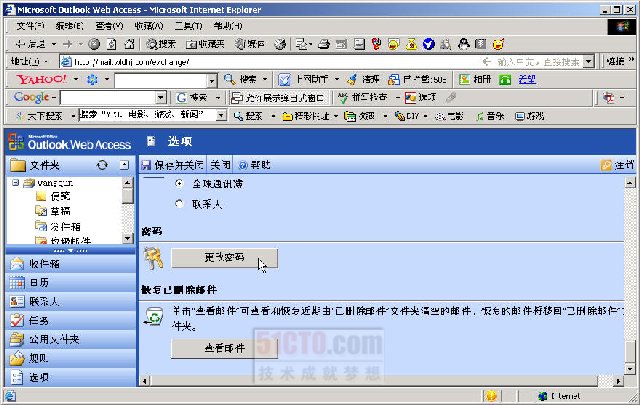Open the File (文件) menu
Image resolution: width=640 pixels, height=405 pixels.
click(x=30, y=25)
